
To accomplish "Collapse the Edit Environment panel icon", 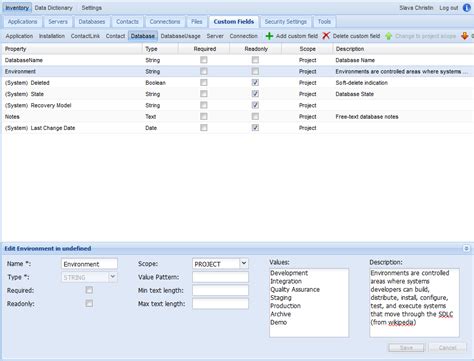I will click(466, 248).
